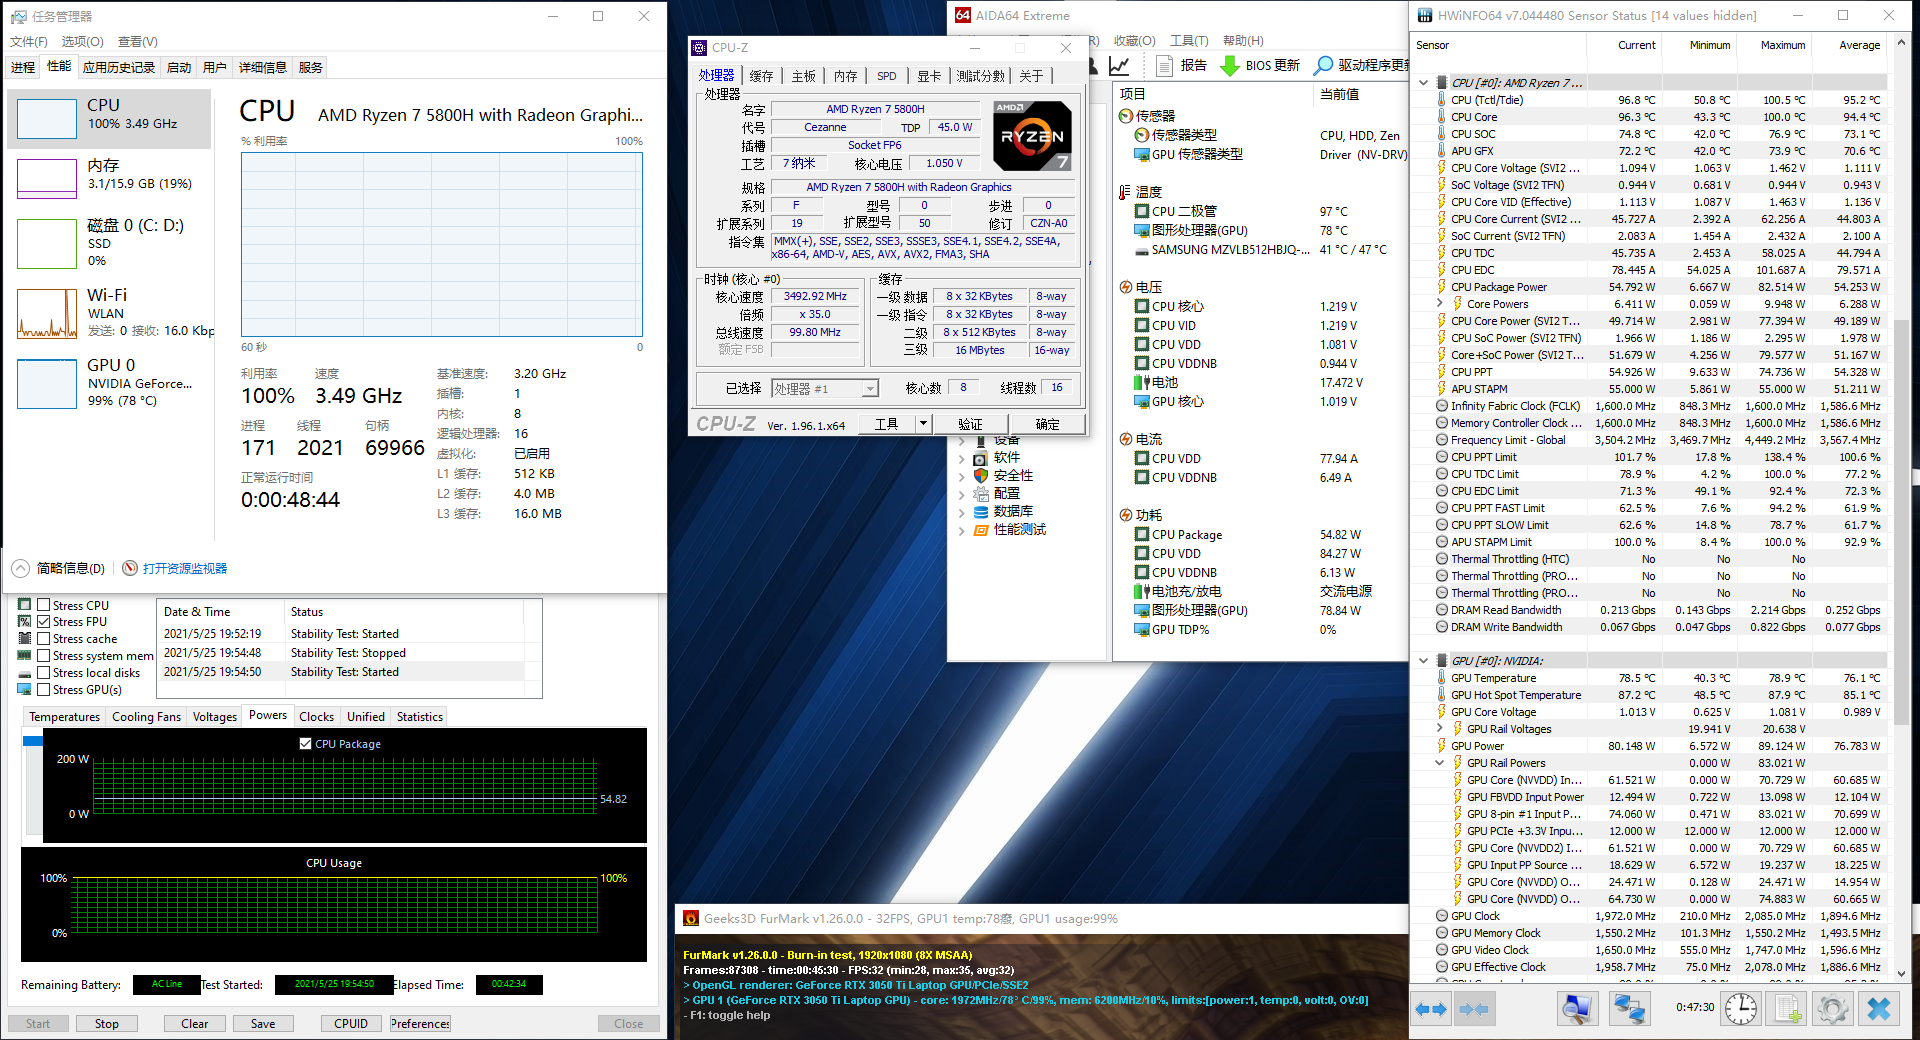Click AIDA64 sensor gauge icon beside 传感器

coord(1126,116)
